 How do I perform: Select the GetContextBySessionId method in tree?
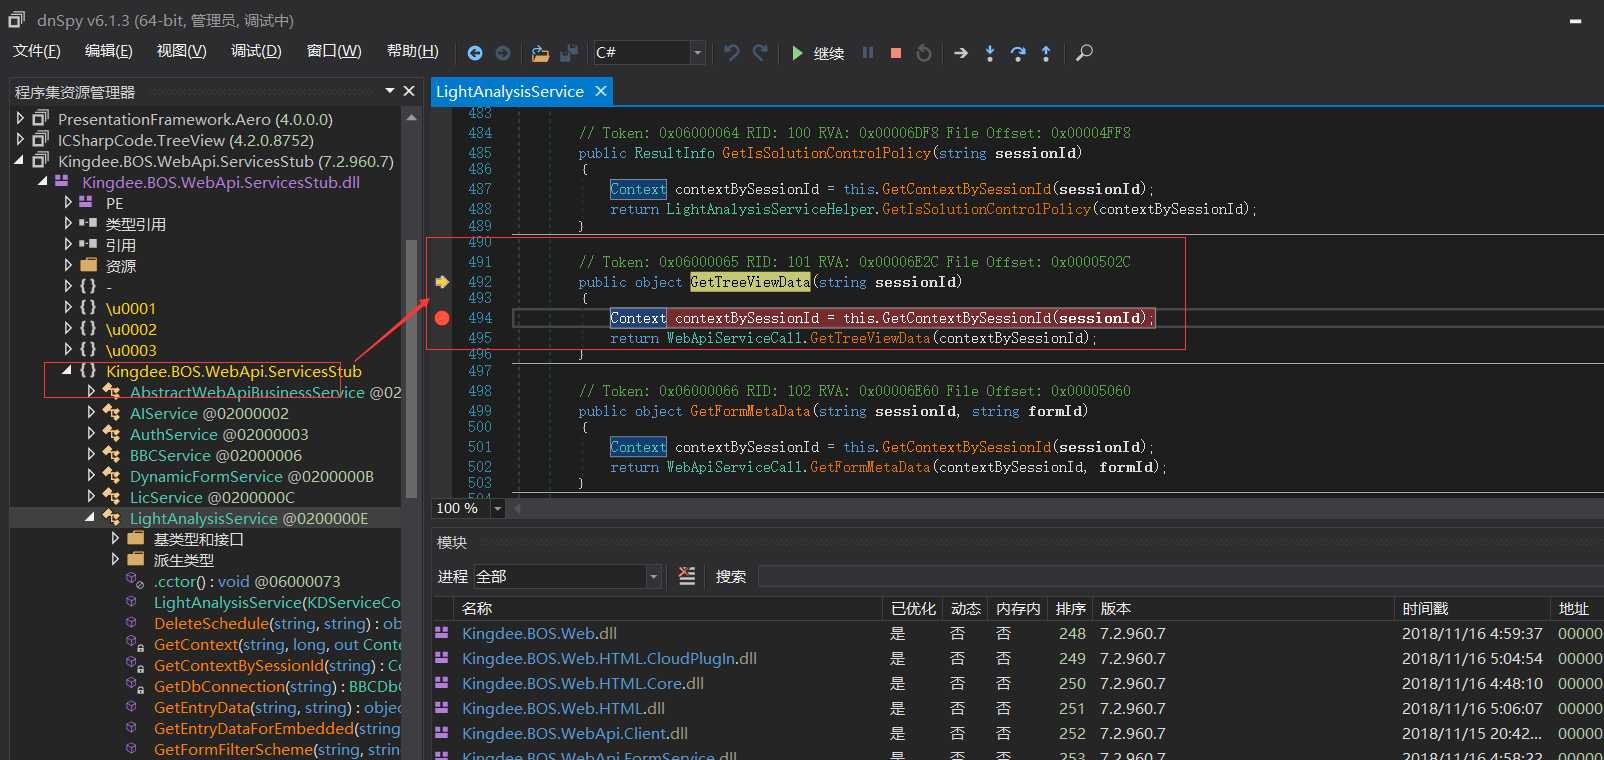(x=277, y=665)
